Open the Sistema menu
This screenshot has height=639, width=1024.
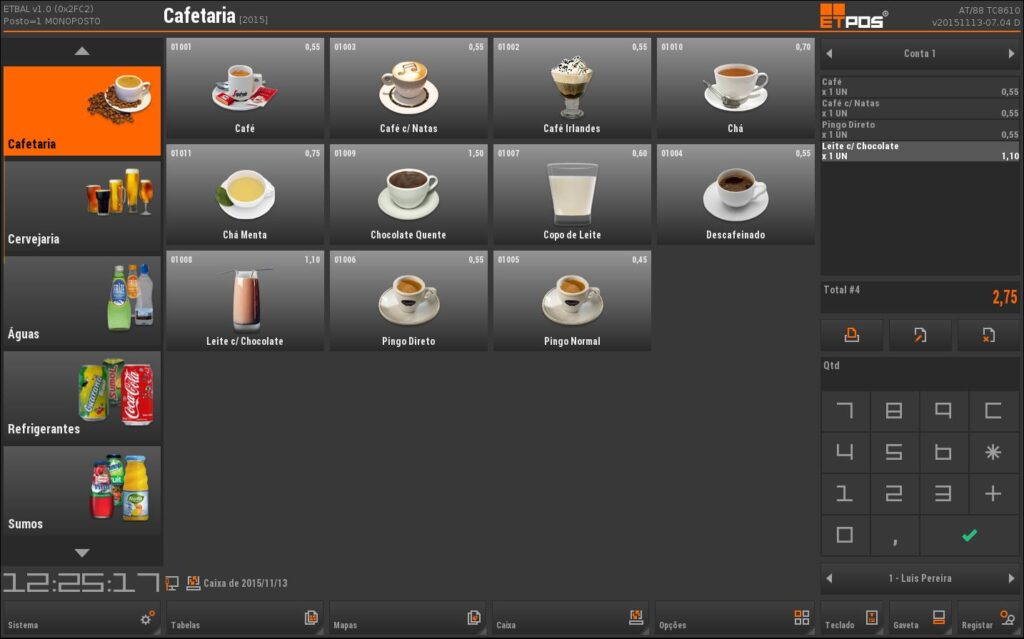(82, 618)
